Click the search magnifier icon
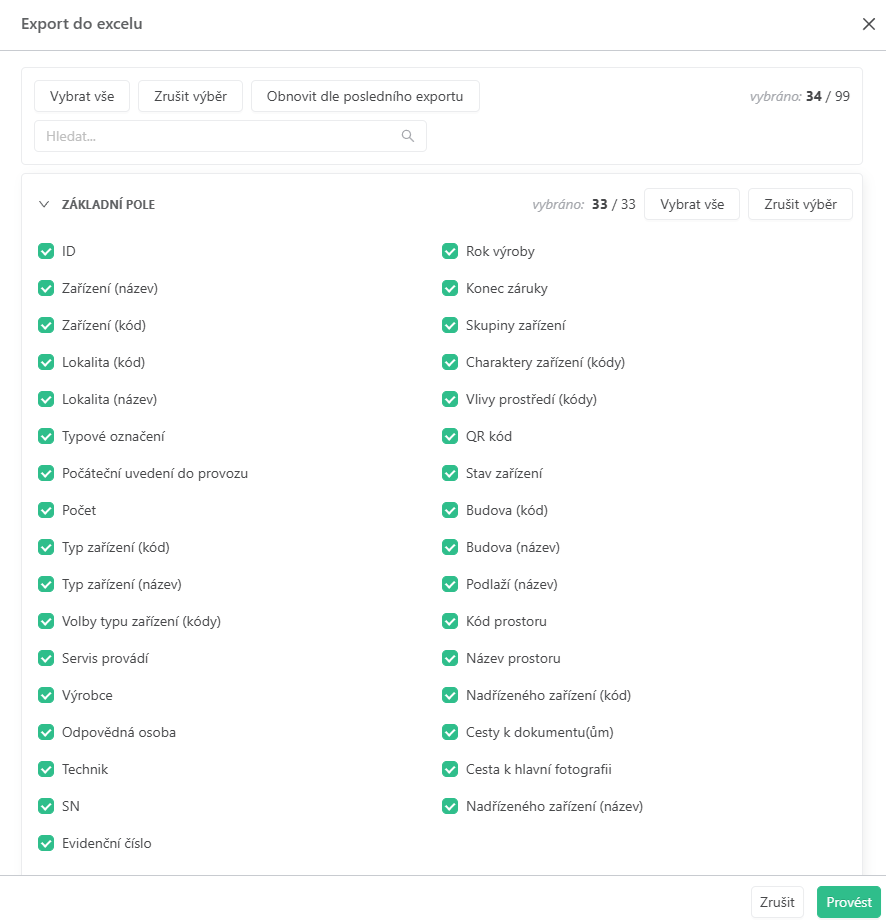The width and height of the screenshot is (886, 923). tap(408, 136)
